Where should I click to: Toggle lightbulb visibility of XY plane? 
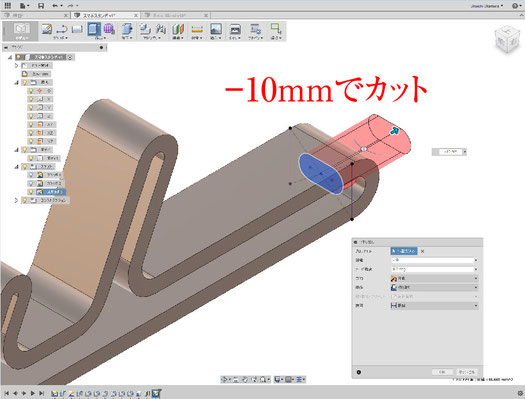pos(31,125)
